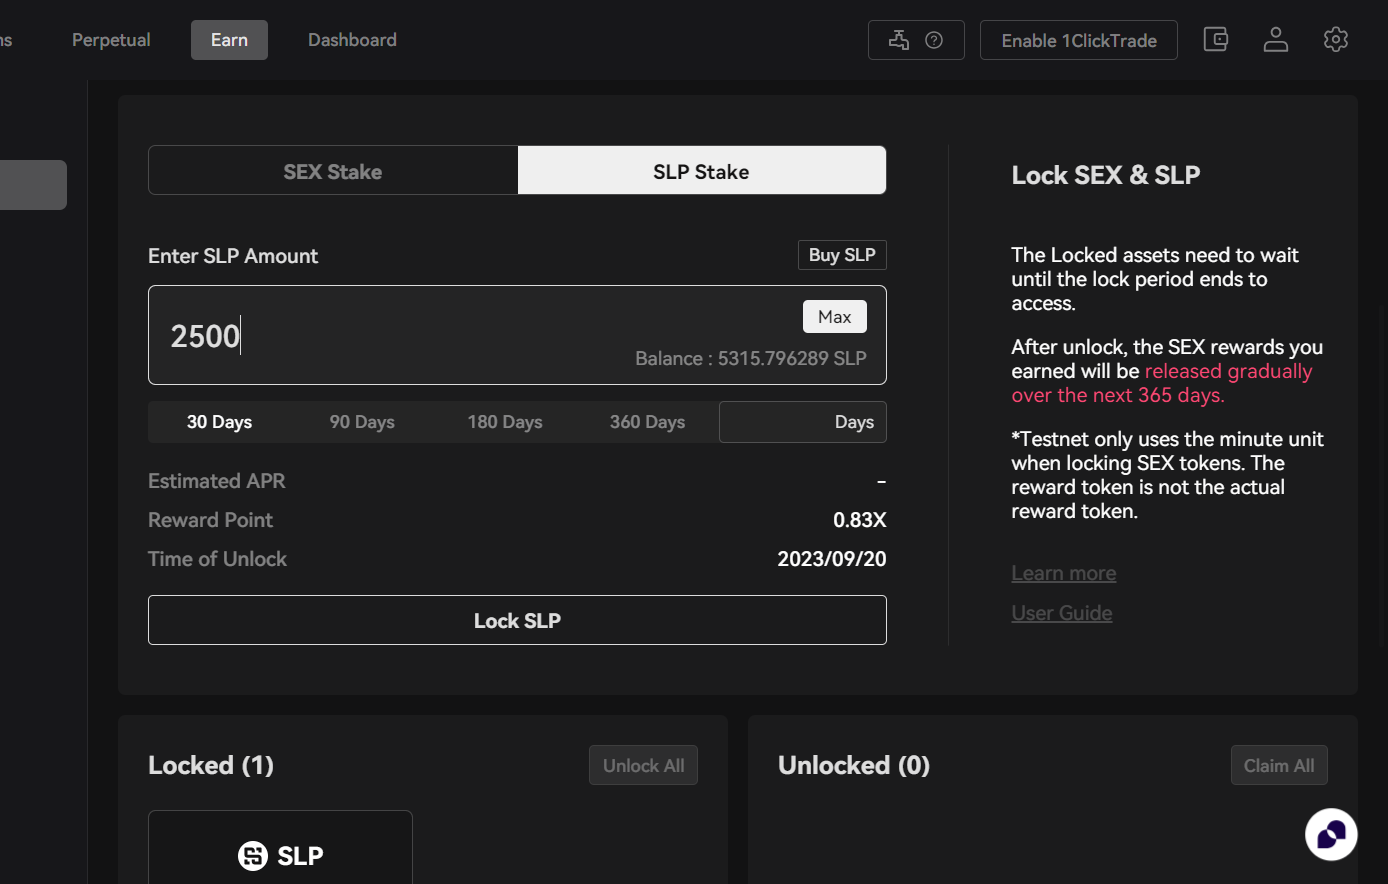
Task: Click the Unlock All button
Action: click(644, 765)
